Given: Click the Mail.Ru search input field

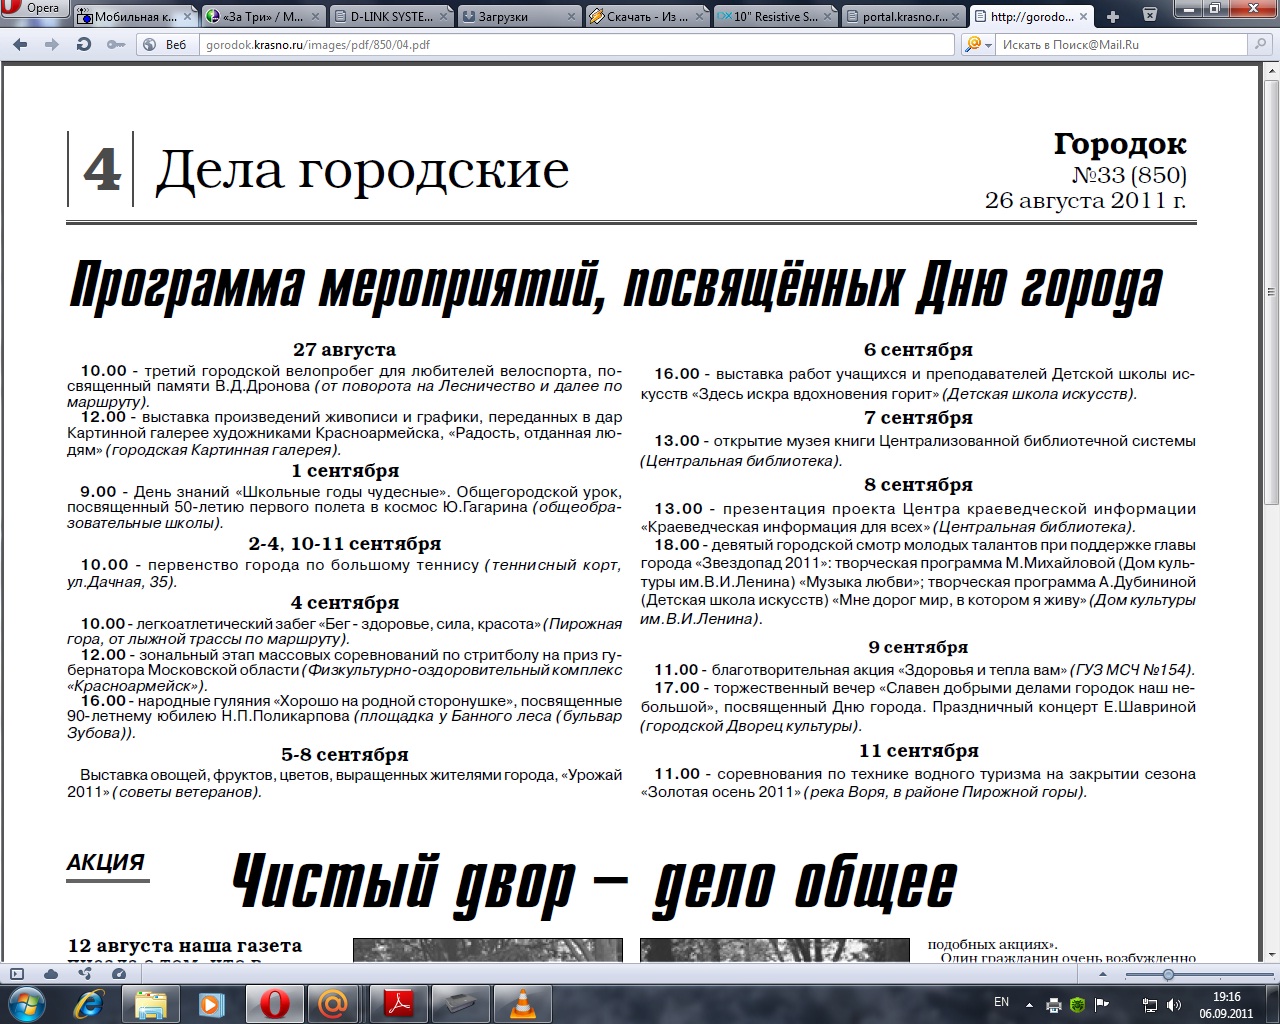Looking at the screenshot, I should [x=1121, y=45].
